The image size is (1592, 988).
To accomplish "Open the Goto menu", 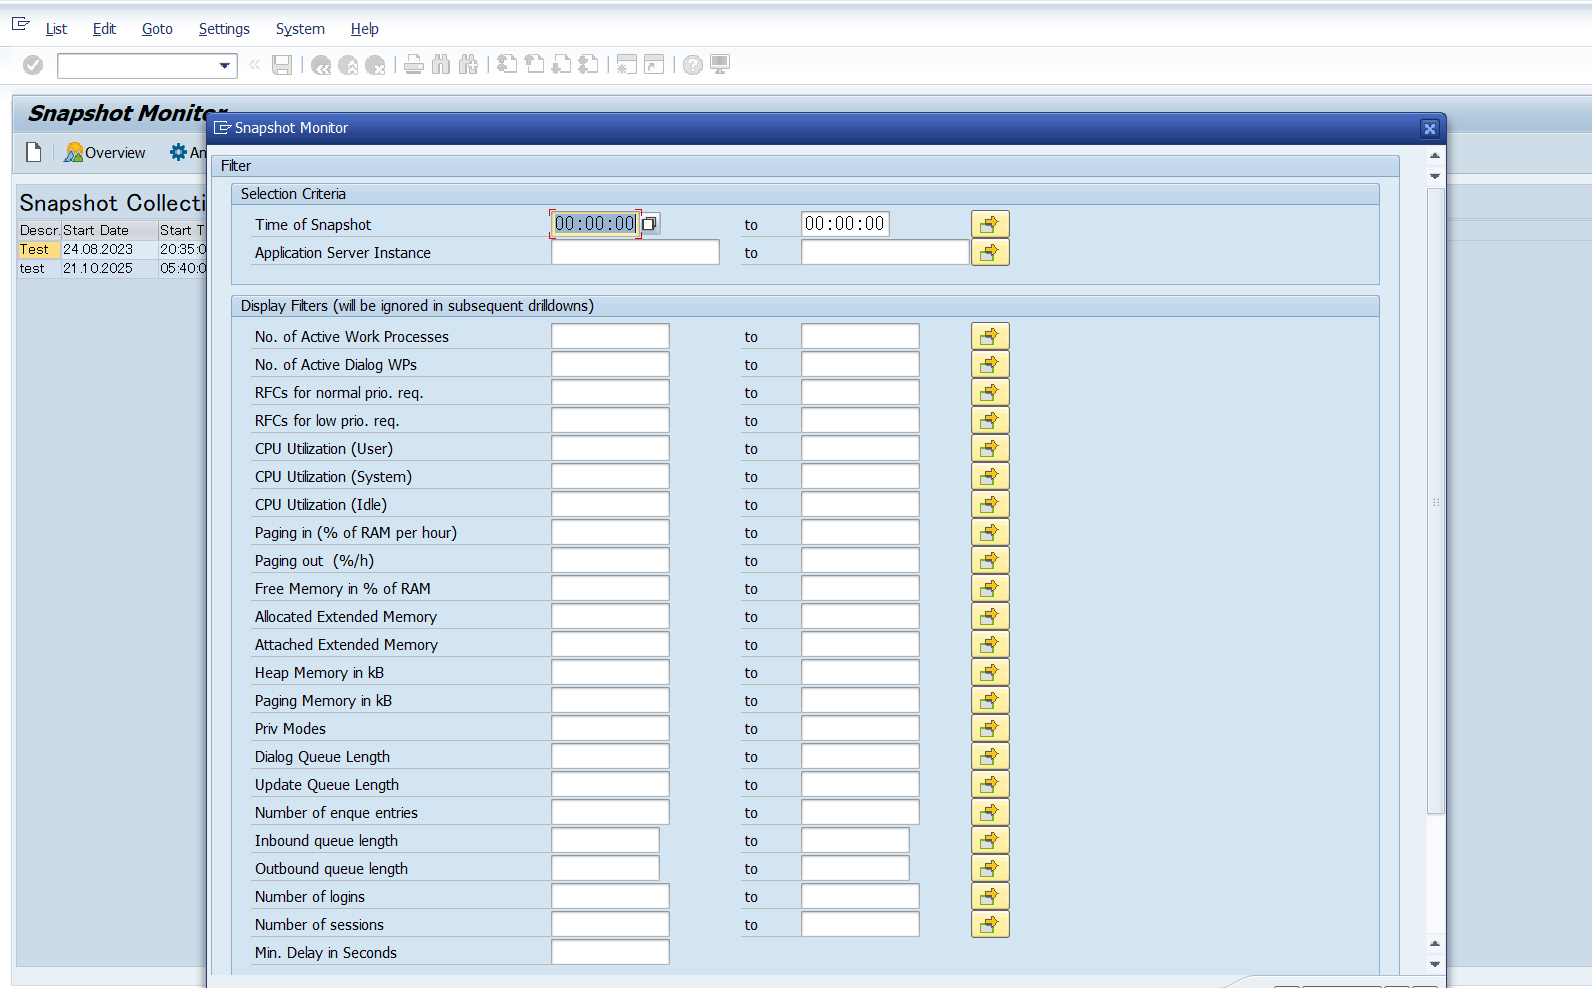I will point(157,29).
